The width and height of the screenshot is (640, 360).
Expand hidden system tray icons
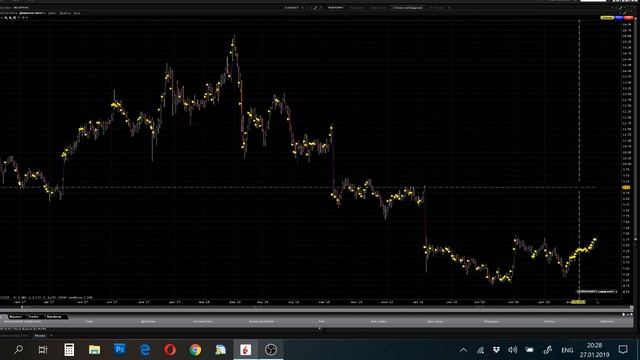tap(463, 350)
